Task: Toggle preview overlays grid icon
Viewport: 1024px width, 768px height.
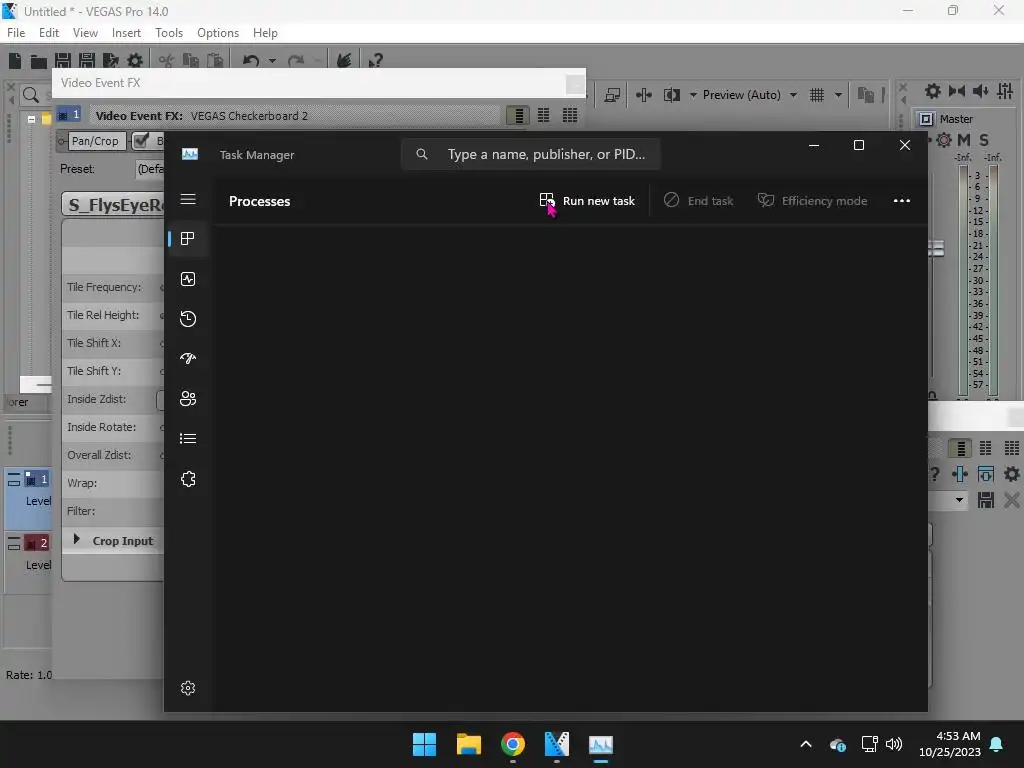Action: pyautogui.click(x=817, y=95)
